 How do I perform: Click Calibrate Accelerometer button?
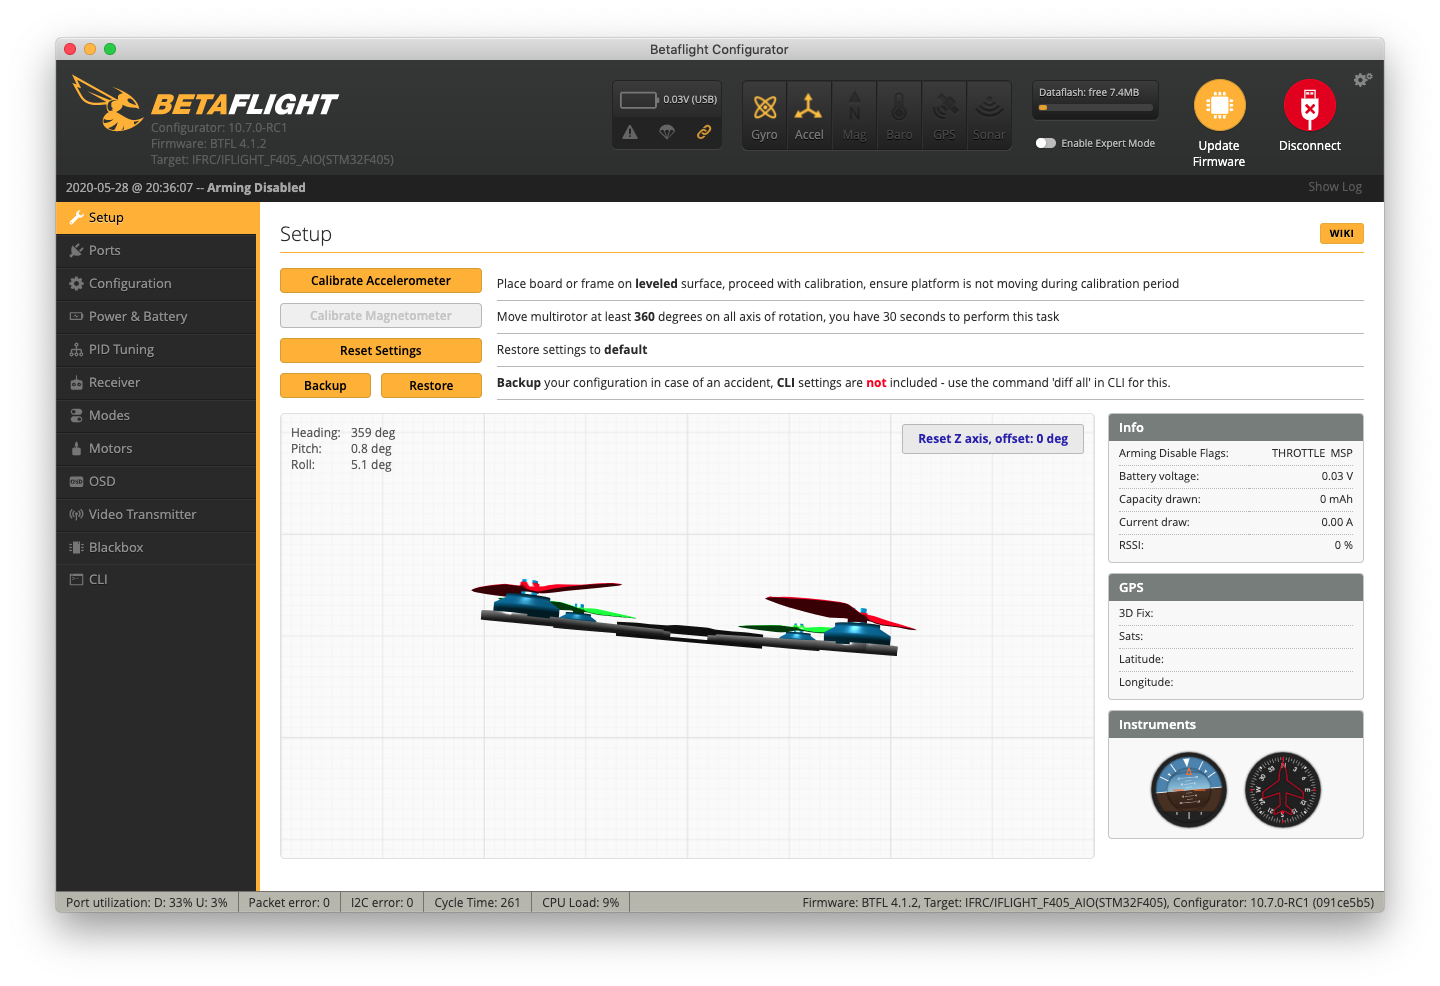381,281
